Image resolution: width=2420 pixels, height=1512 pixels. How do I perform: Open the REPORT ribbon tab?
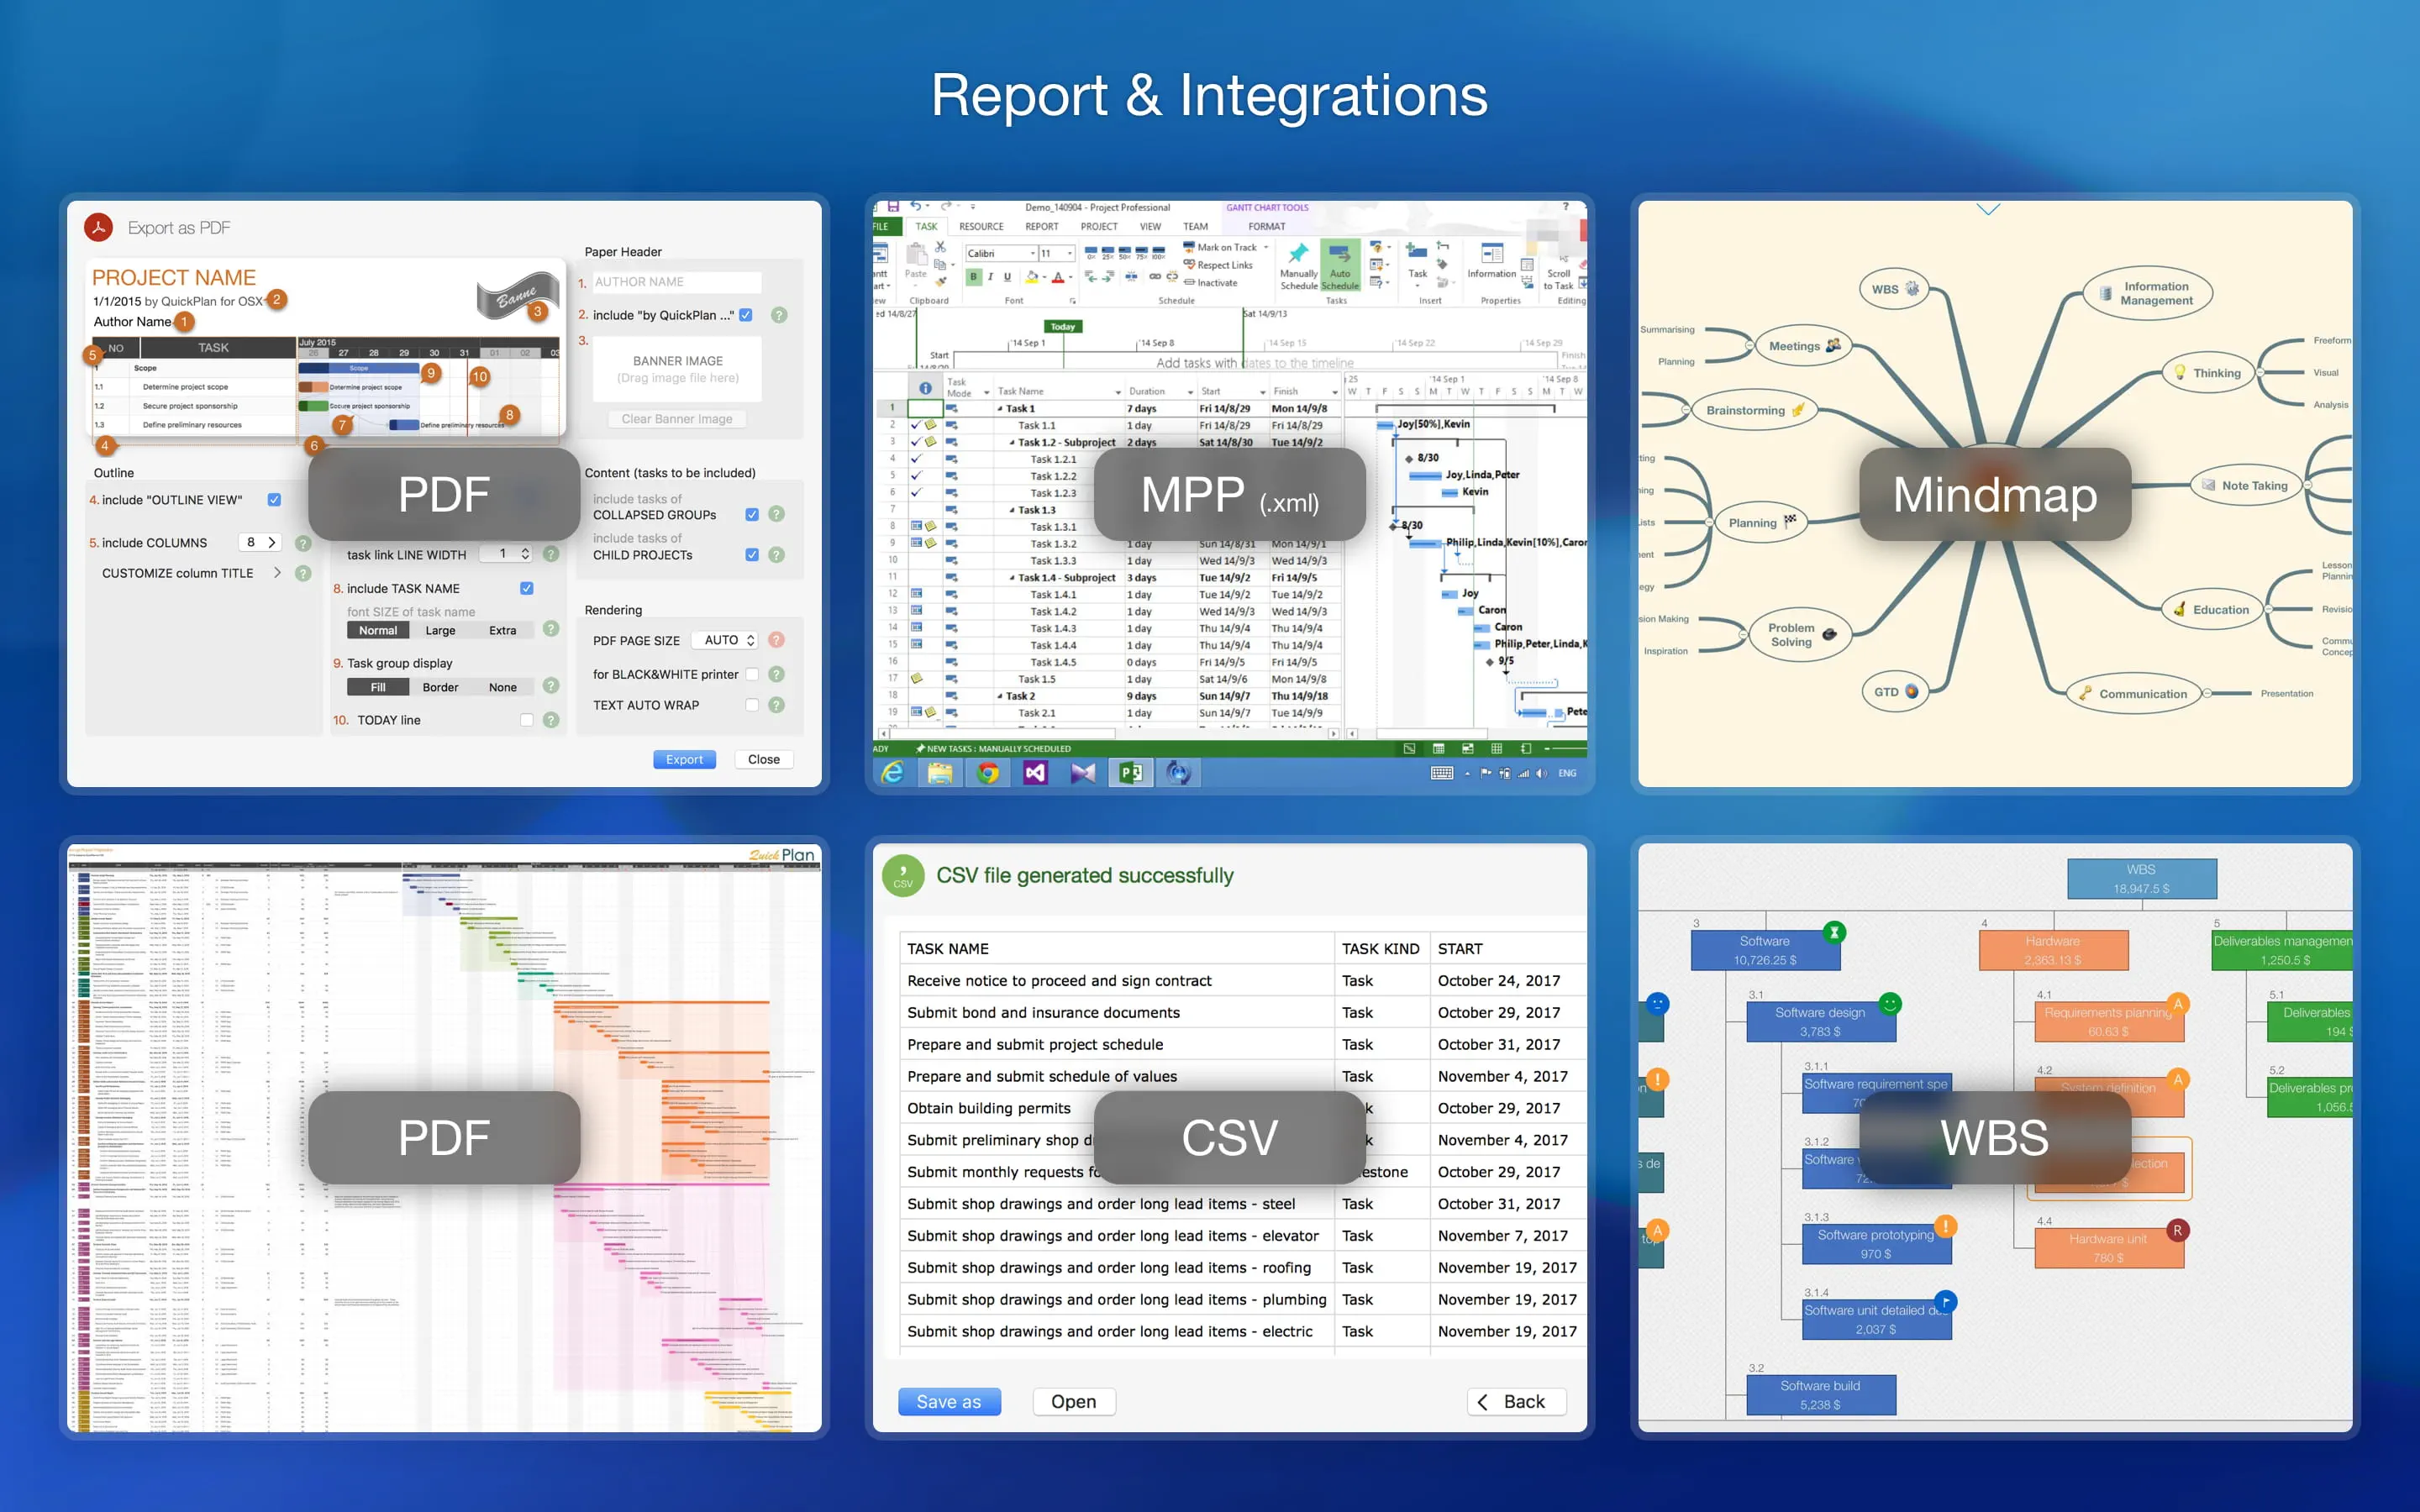coord(1041,227)
